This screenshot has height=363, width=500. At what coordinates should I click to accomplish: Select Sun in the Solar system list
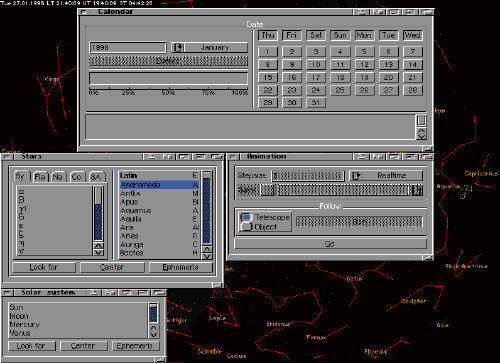click(x=79, y=307)
